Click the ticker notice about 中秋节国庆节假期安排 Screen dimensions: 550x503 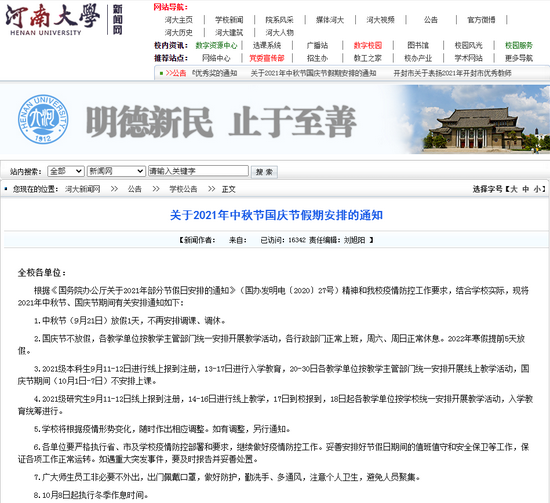[313, 73]
